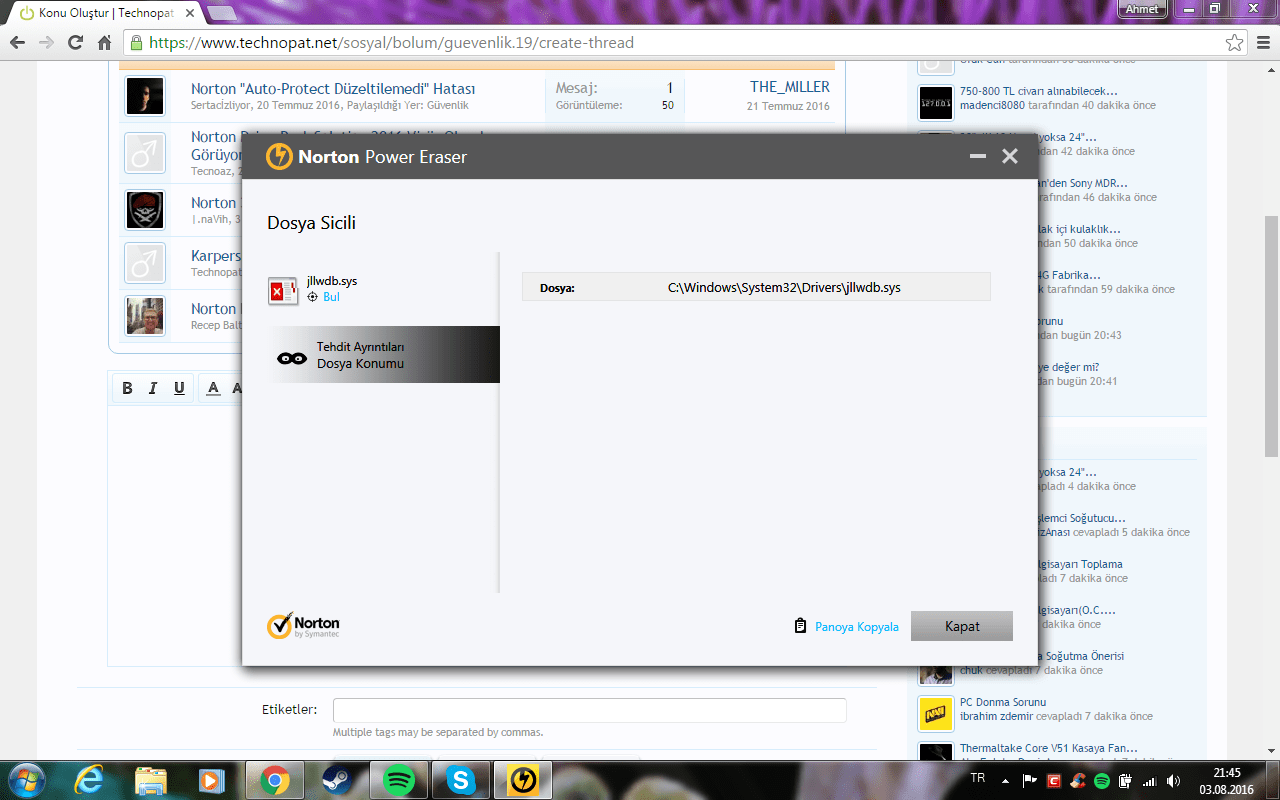Click the file path C:\Windows\System32\Drivers\jllwdb.sys
This screenshot has width=1280, height=800.
(784, 288)
